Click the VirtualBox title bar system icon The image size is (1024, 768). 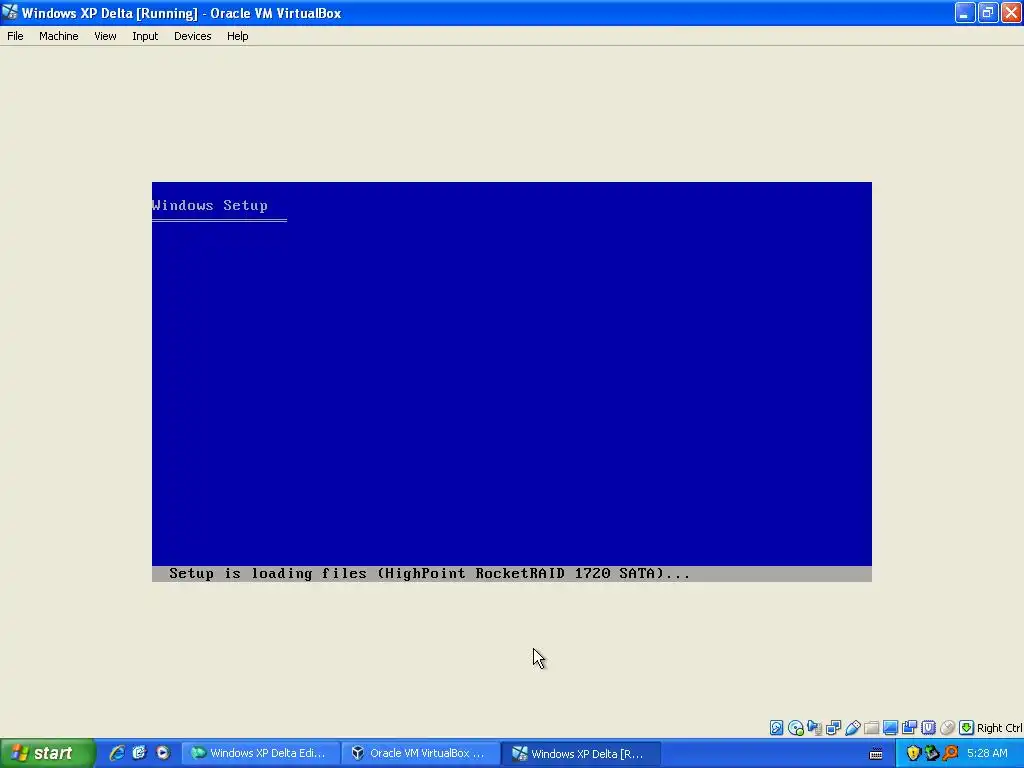10,12
